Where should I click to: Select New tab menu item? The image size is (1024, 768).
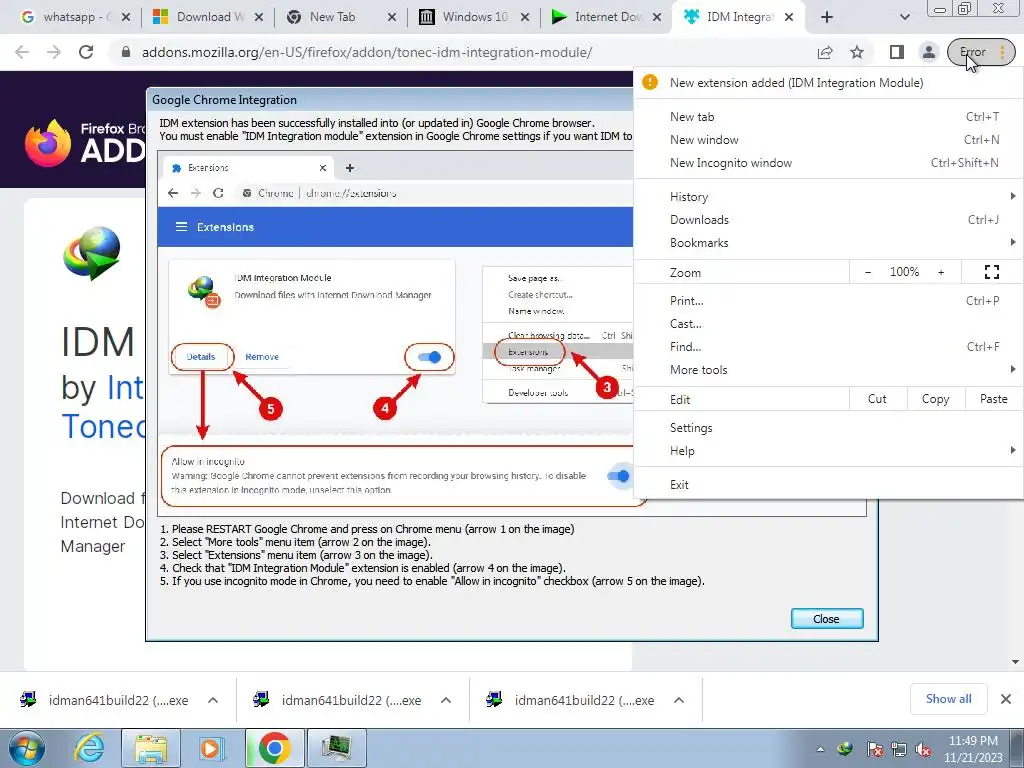click(x=829, y=117)
